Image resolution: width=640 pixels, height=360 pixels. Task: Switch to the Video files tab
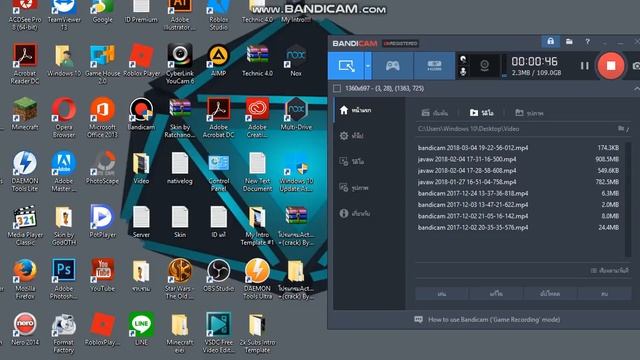(x=482, y=113)
